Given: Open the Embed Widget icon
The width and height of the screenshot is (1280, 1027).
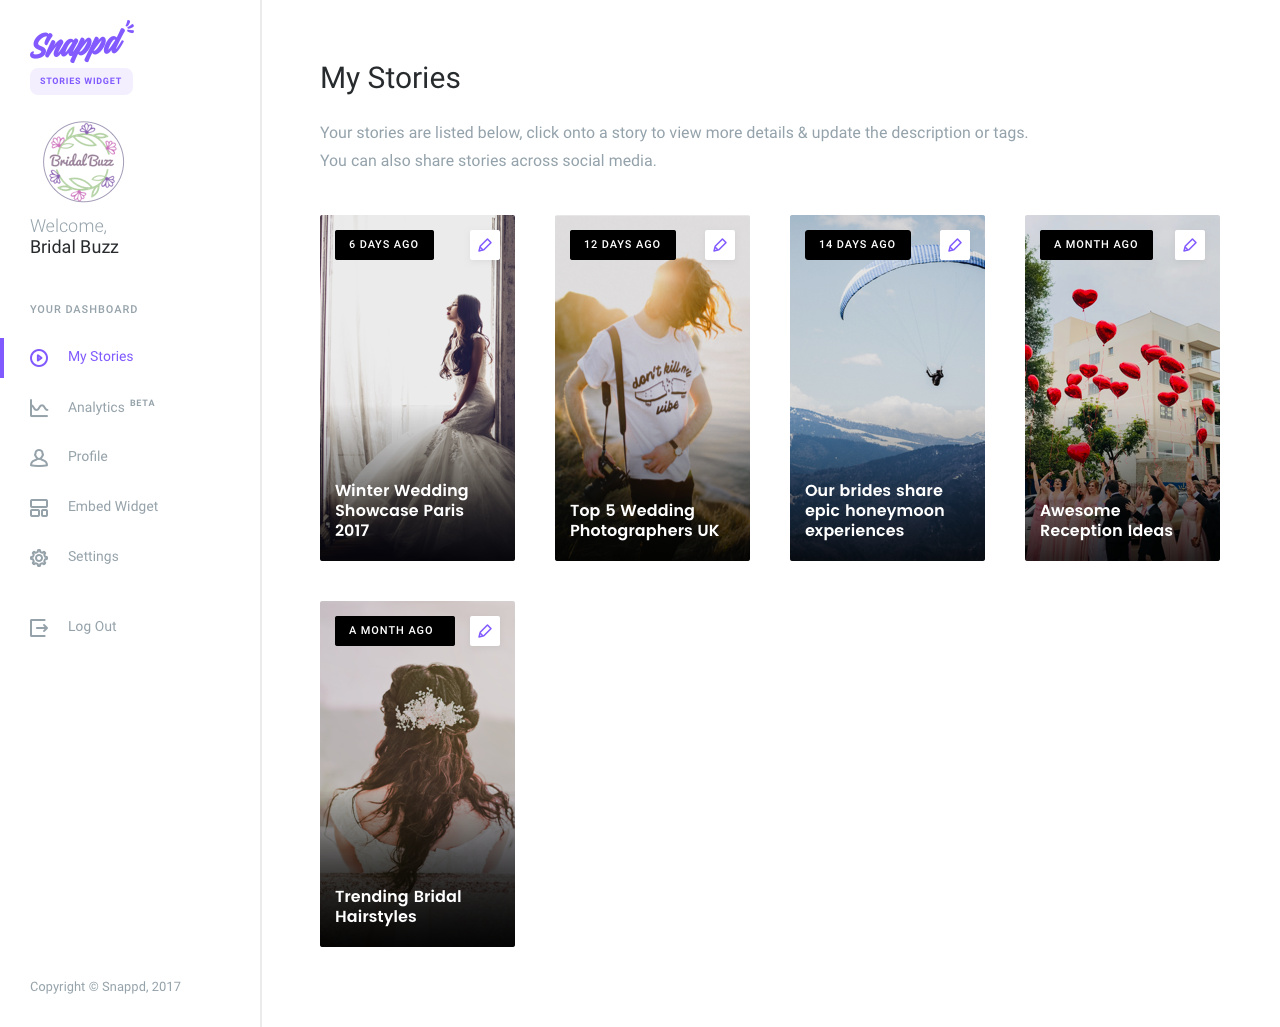Looking at the screenshot, I should [38, 507].
